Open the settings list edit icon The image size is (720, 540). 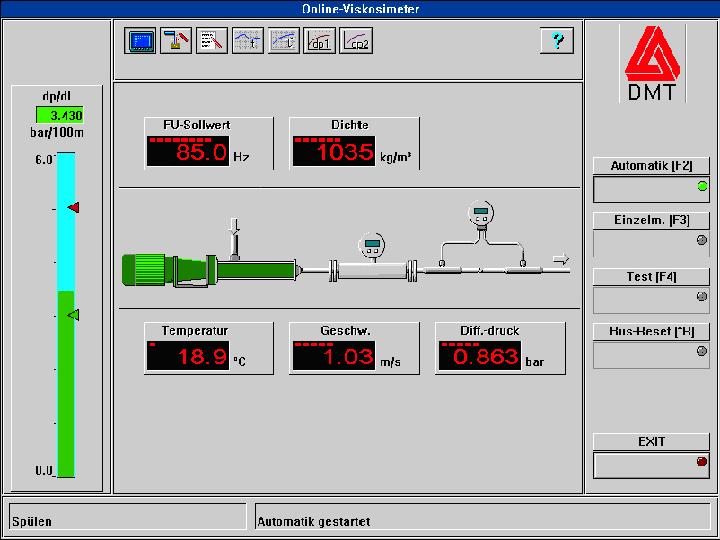212,41
